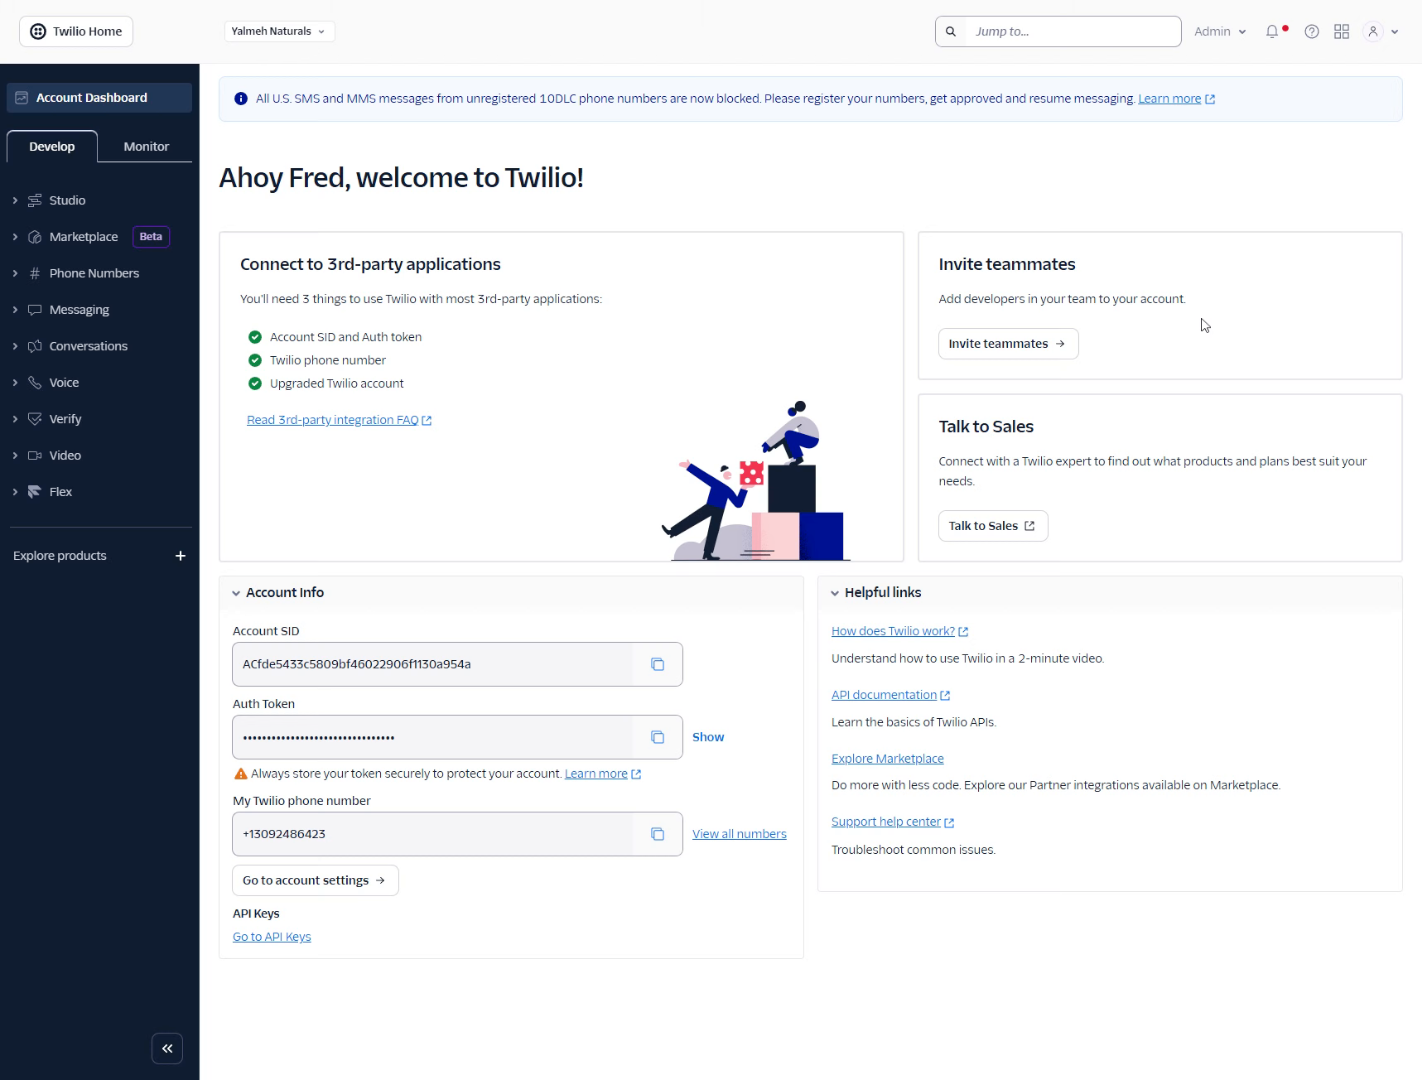Click the Messaging chat bubble icon
The image size is (1422, 1080).
35,310
